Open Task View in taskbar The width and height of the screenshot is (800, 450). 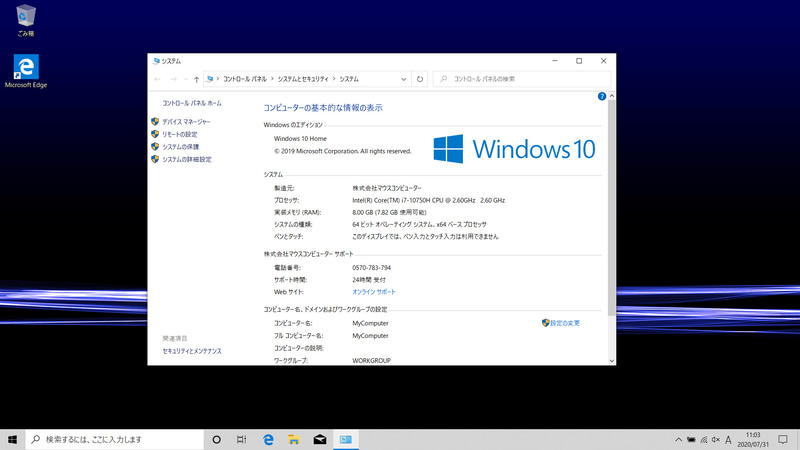pos(241,439)
